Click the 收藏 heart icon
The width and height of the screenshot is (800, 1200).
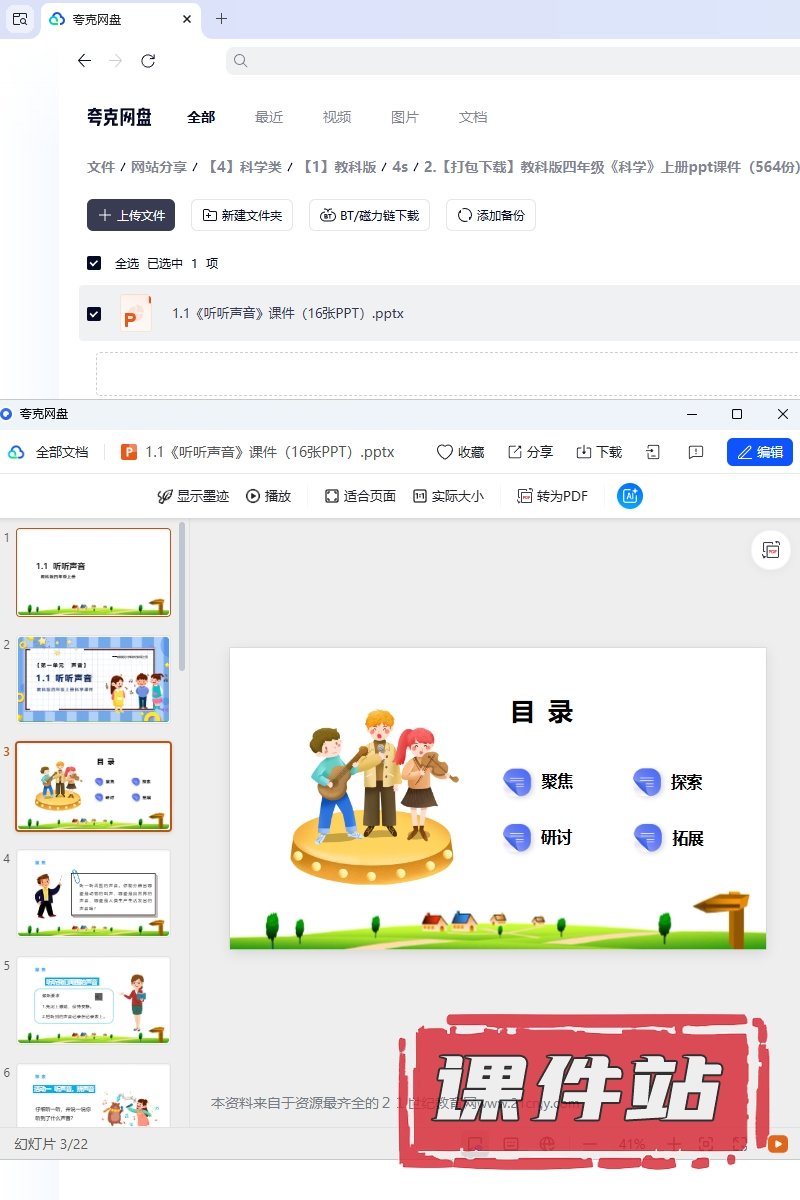click(x=445, y=452)
